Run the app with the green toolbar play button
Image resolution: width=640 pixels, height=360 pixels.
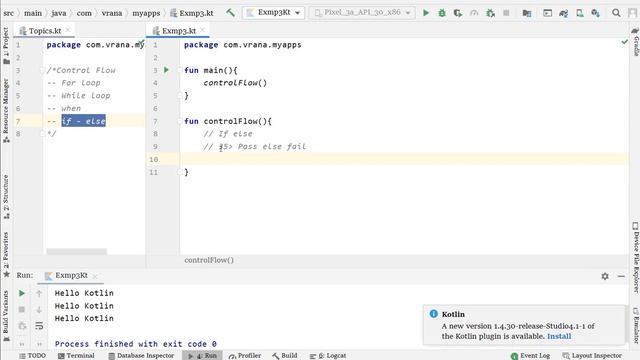point(426,13)
